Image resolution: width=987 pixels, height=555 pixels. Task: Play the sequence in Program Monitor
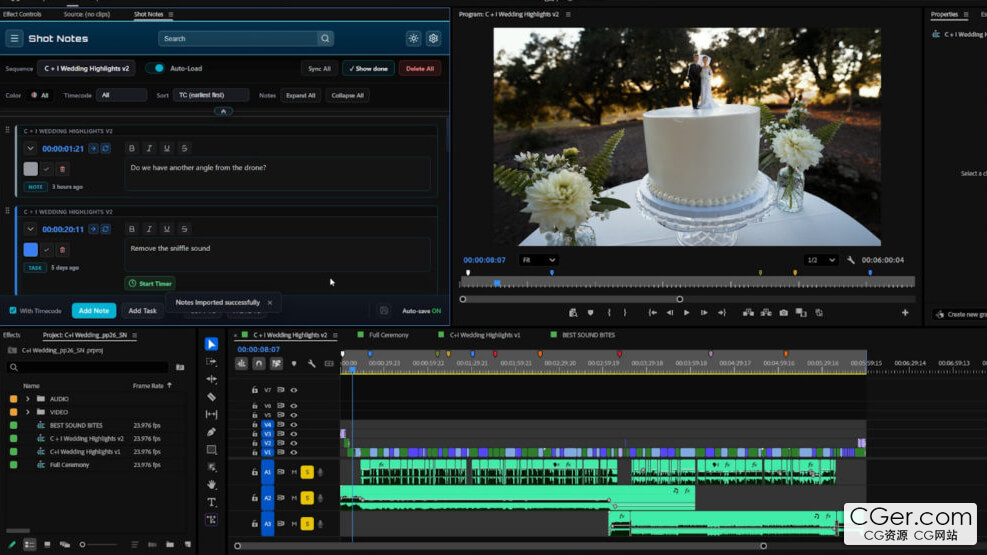[x=687, y=313]
